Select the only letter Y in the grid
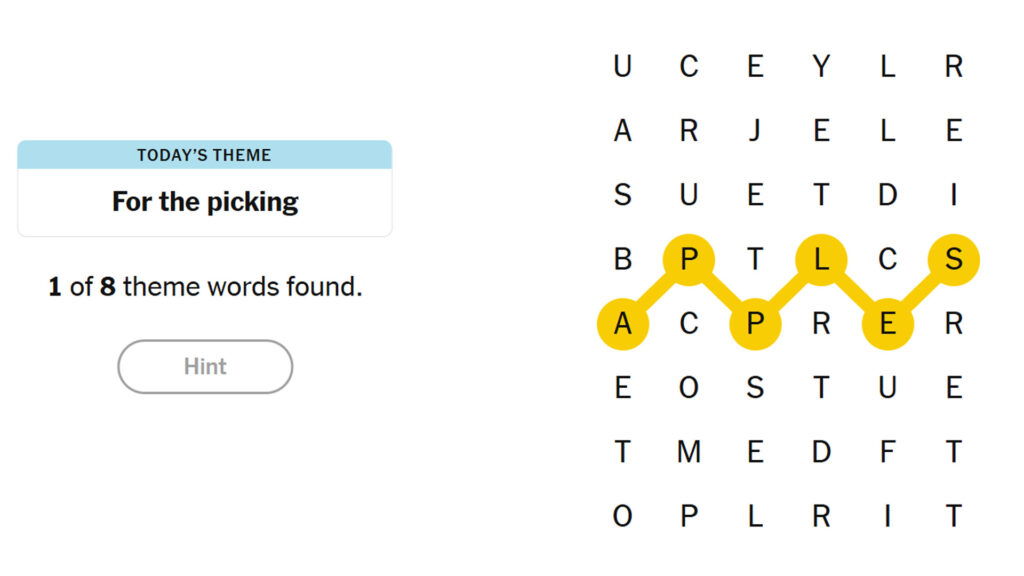The height and width of the screenshot is (576, 1024). 821,67
